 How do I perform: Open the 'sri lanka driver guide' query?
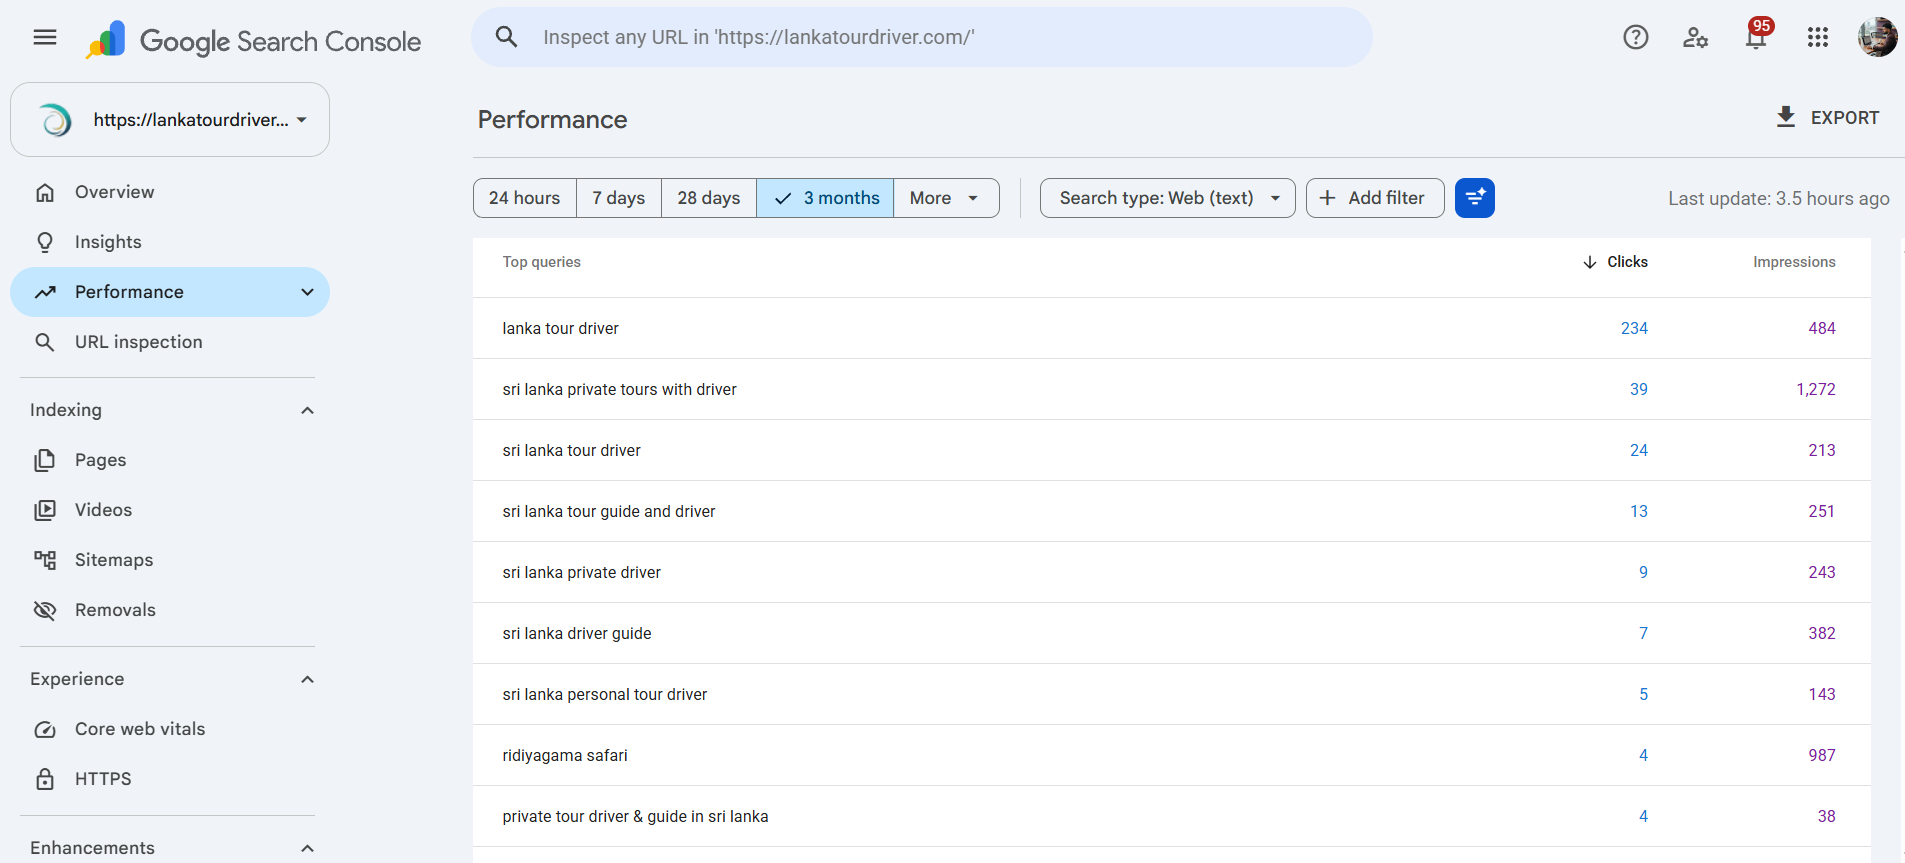click(x=1172, y=633)
